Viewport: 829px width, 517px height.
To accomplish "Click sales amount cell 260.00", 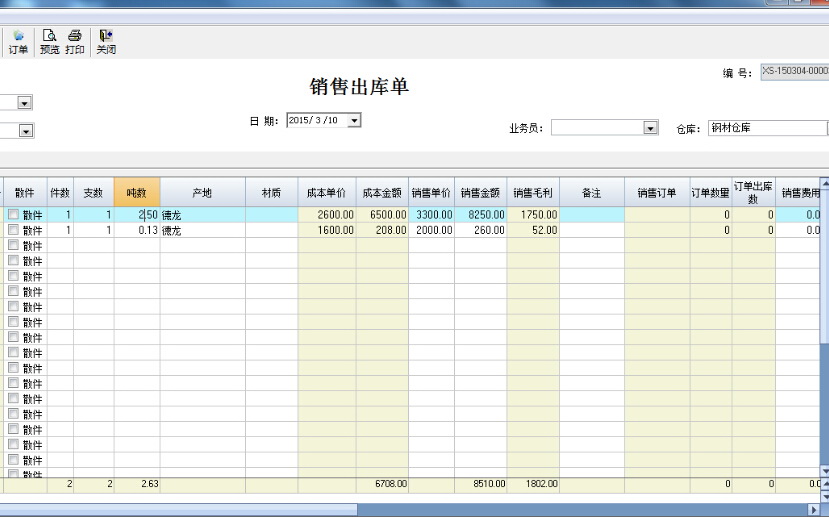I will 481,230.
